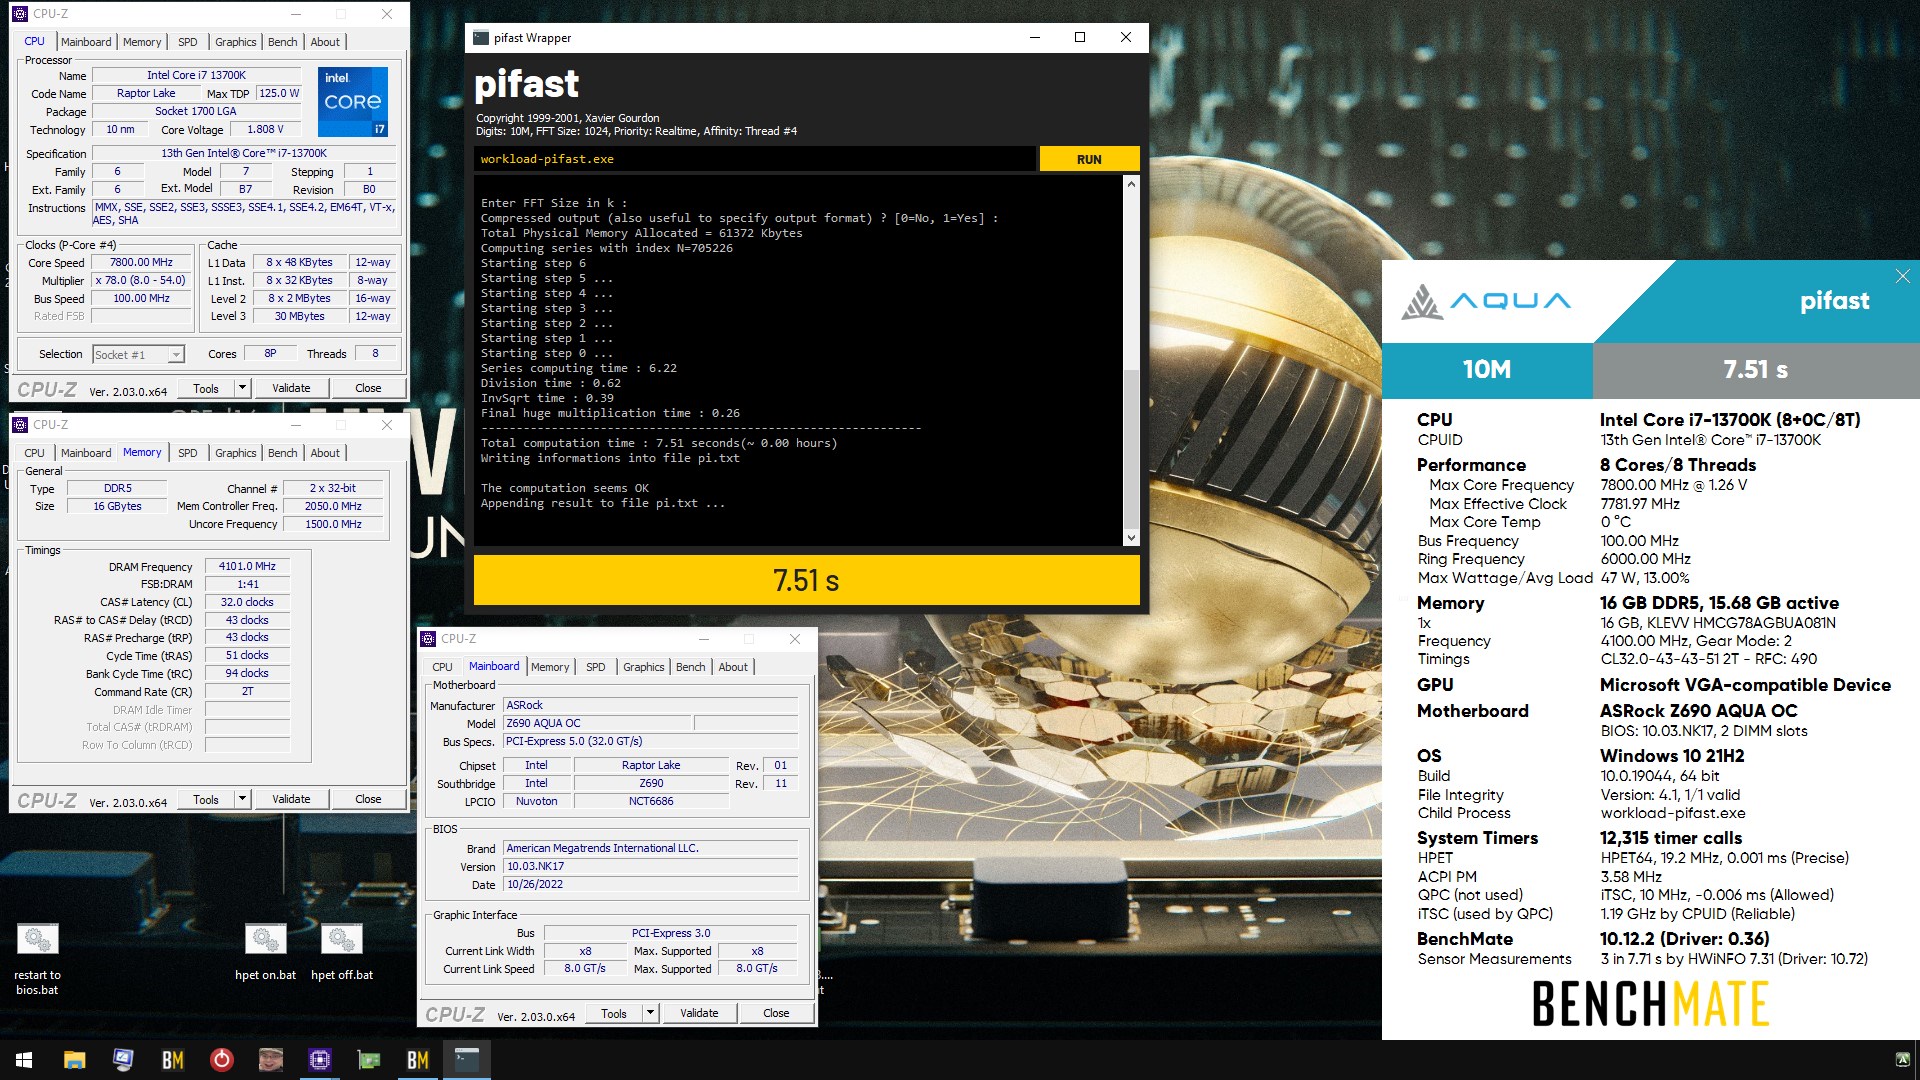This screenshot has height=1080, width=1920.
Task: Click the first BM BenchMate taskbar icon
Action: [x=172, y=1060]
